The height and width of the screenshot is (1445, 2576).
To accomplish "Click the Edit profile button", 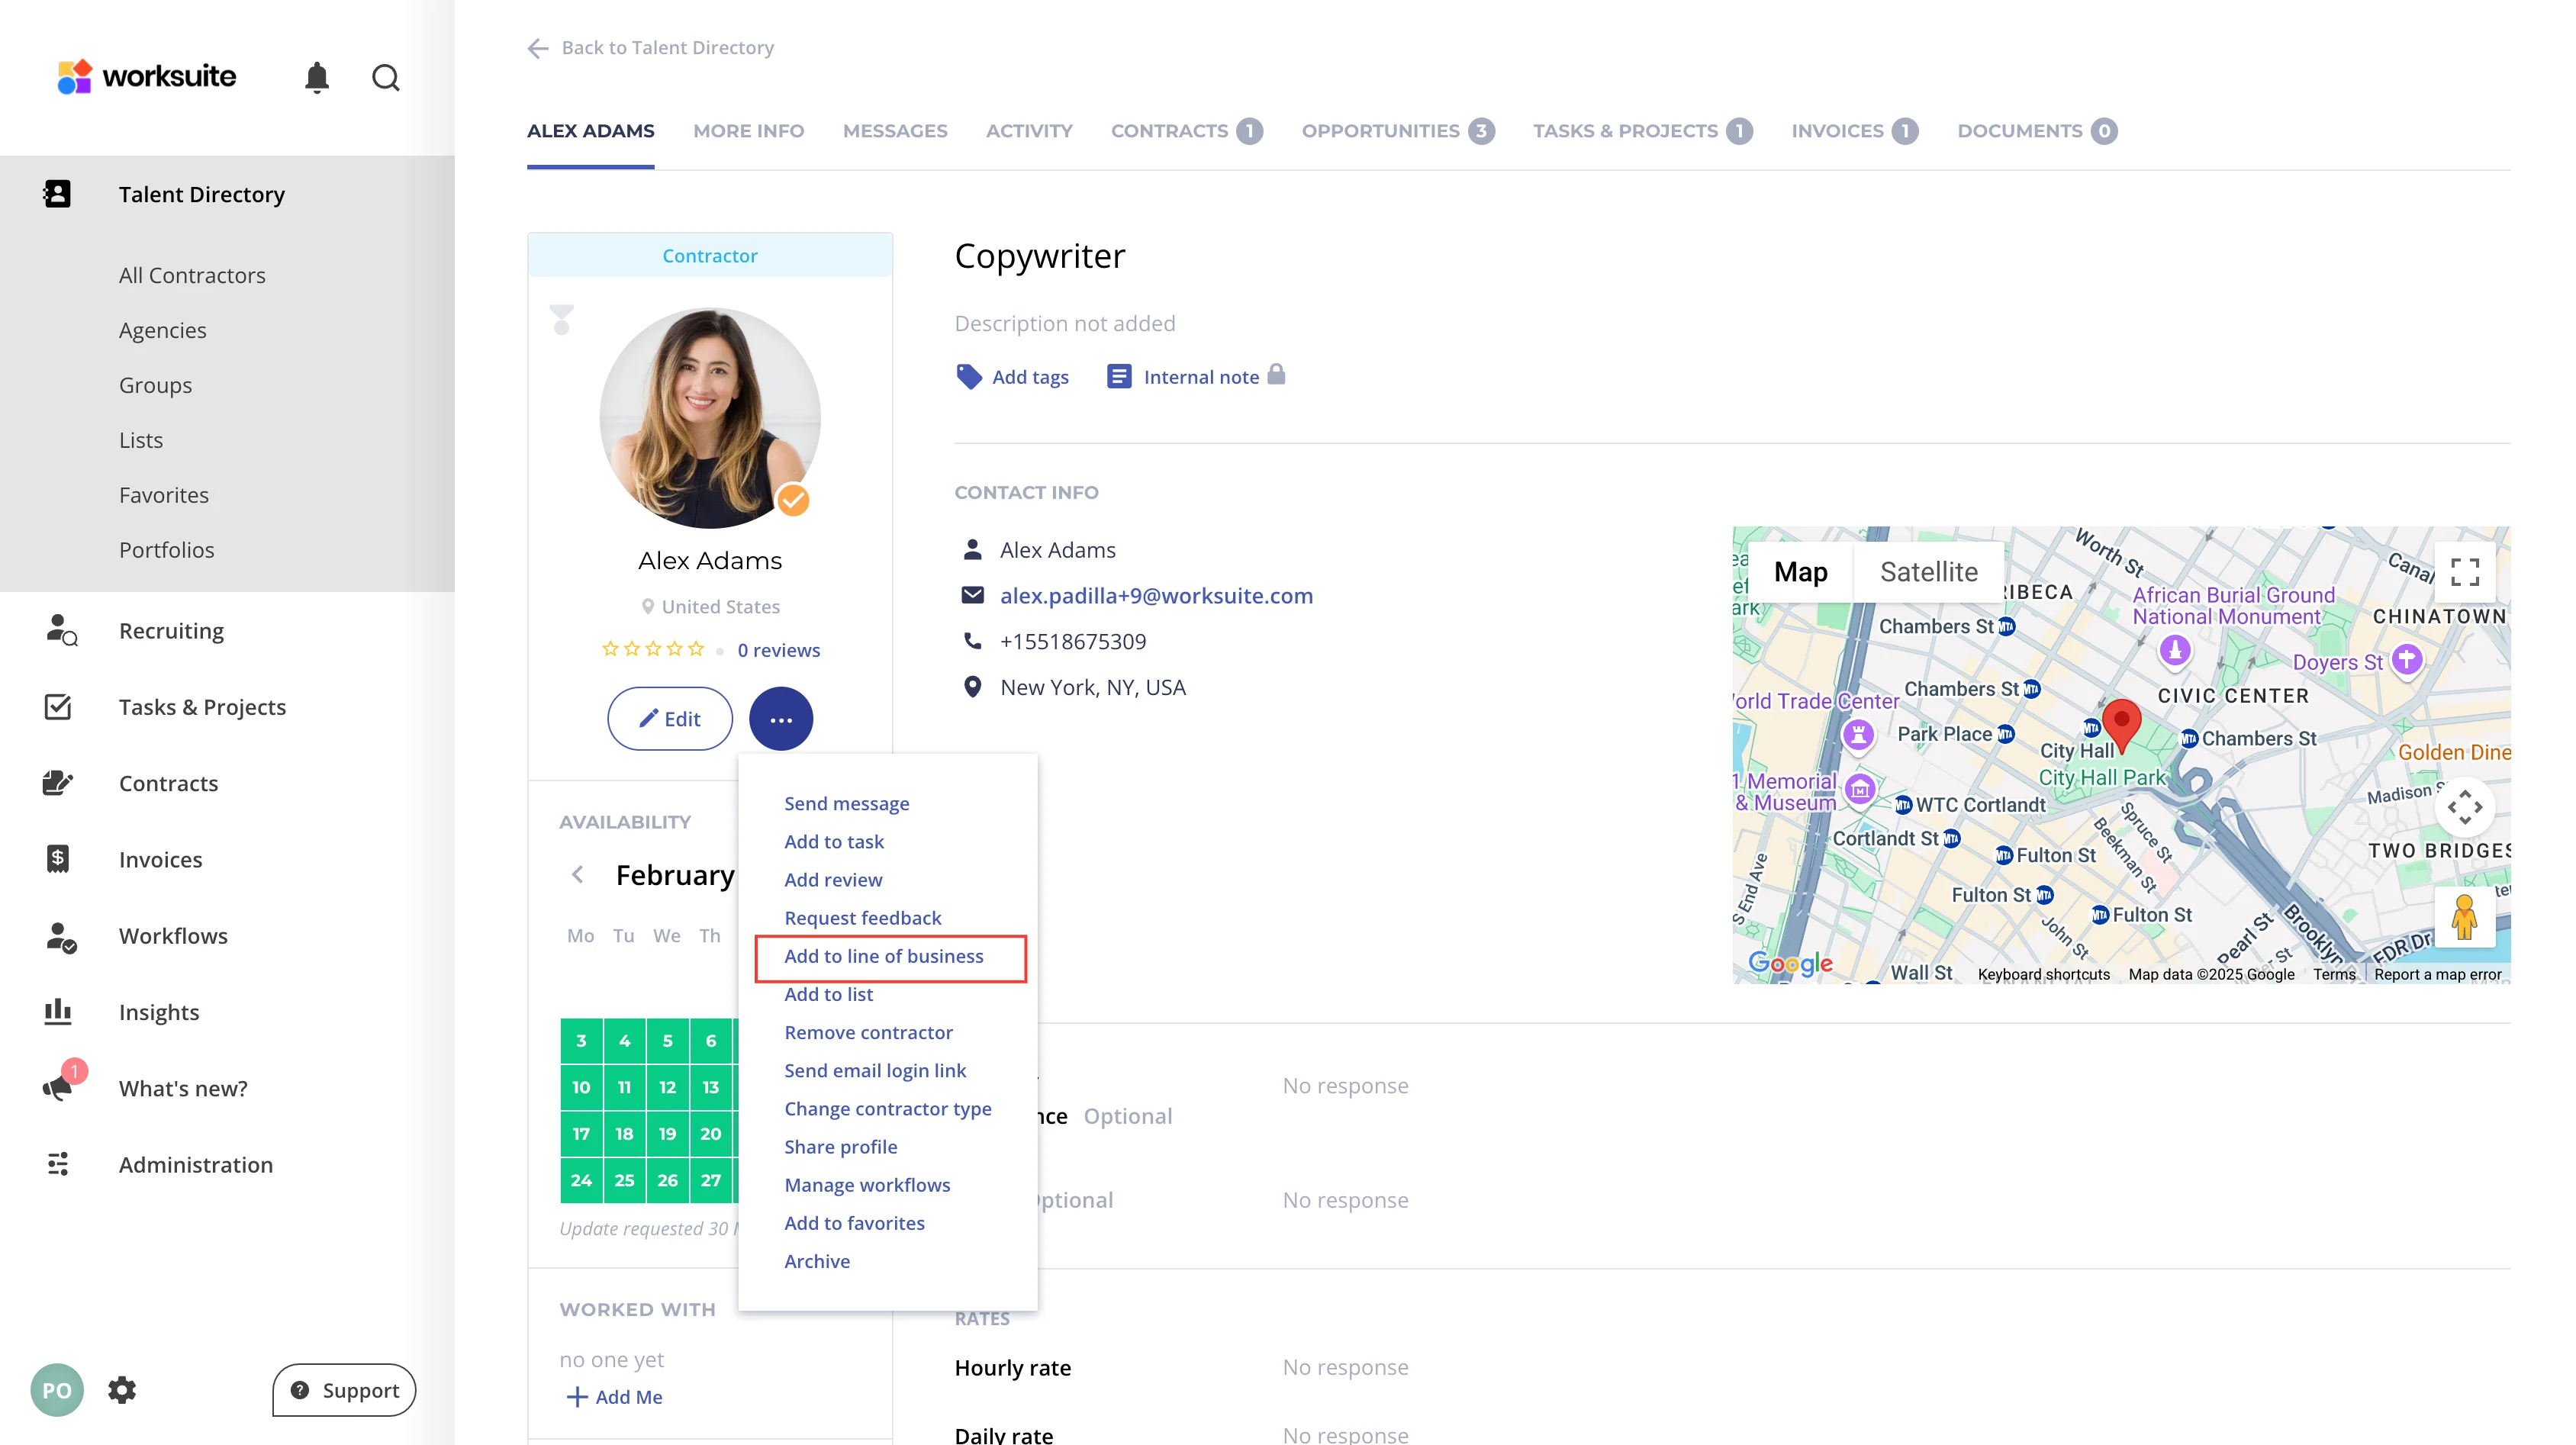I will [670, 718].
